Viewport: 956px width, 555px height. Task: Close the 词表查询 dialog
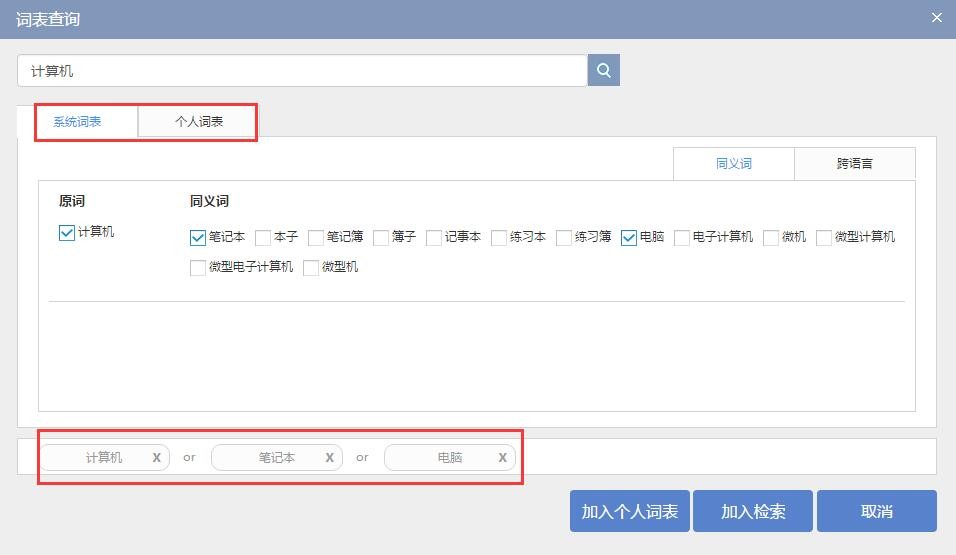[x=937, y=18]
